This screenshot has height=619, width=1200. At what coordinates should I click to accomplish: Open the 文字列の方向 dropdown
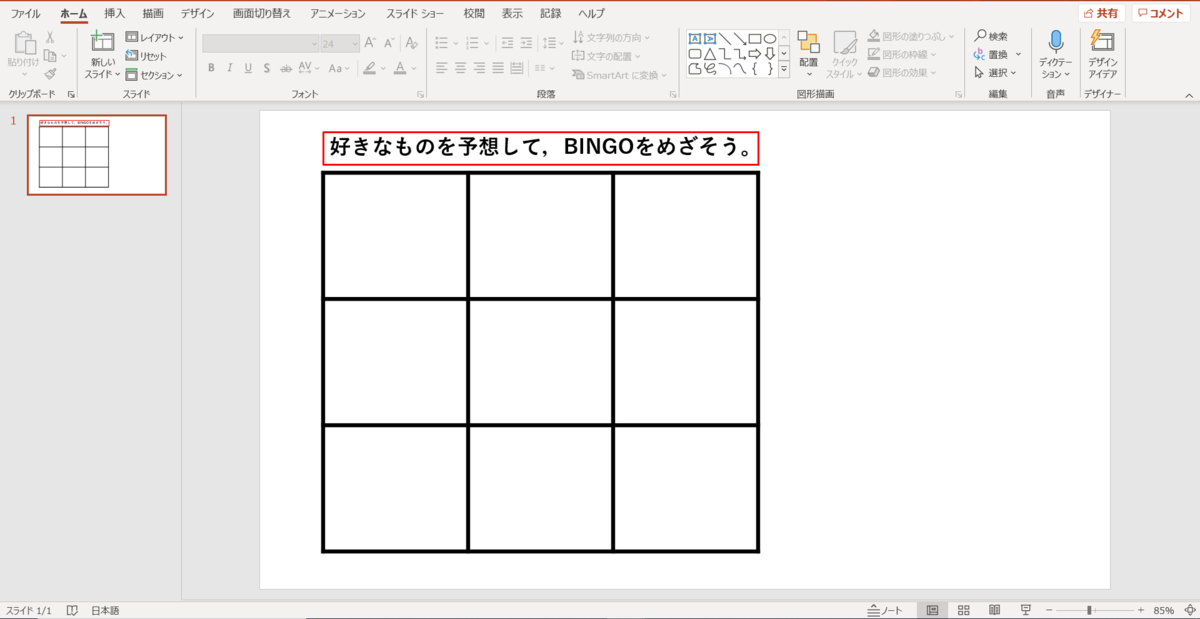[x=611, y=37]
